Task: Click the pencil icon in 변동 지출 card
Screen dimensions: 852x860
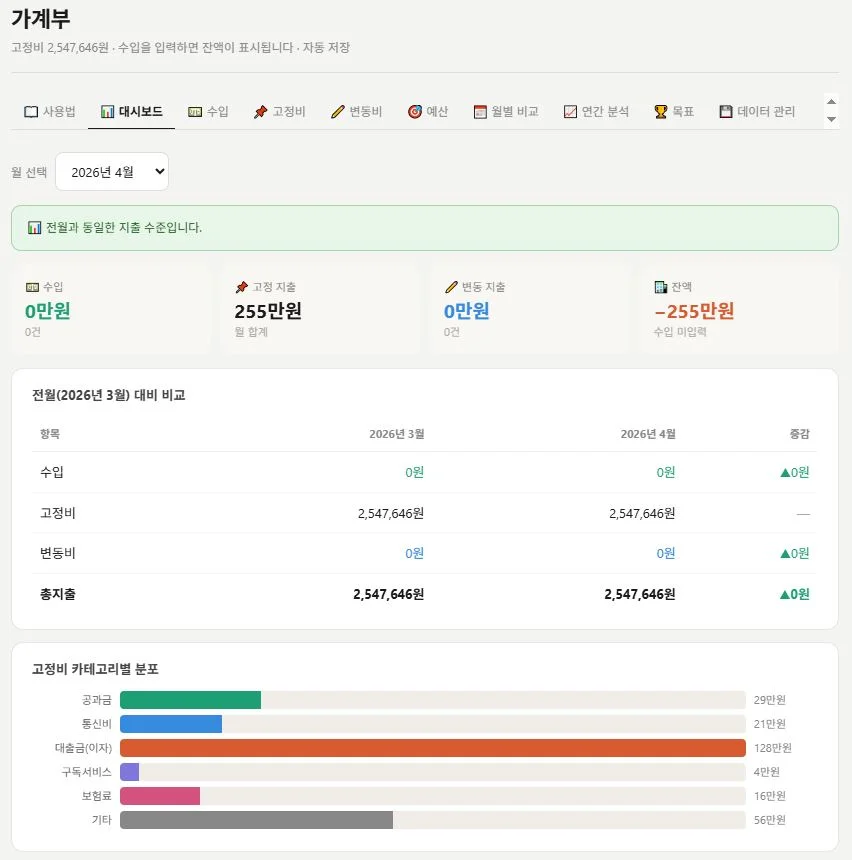Action: coord(451,287)
